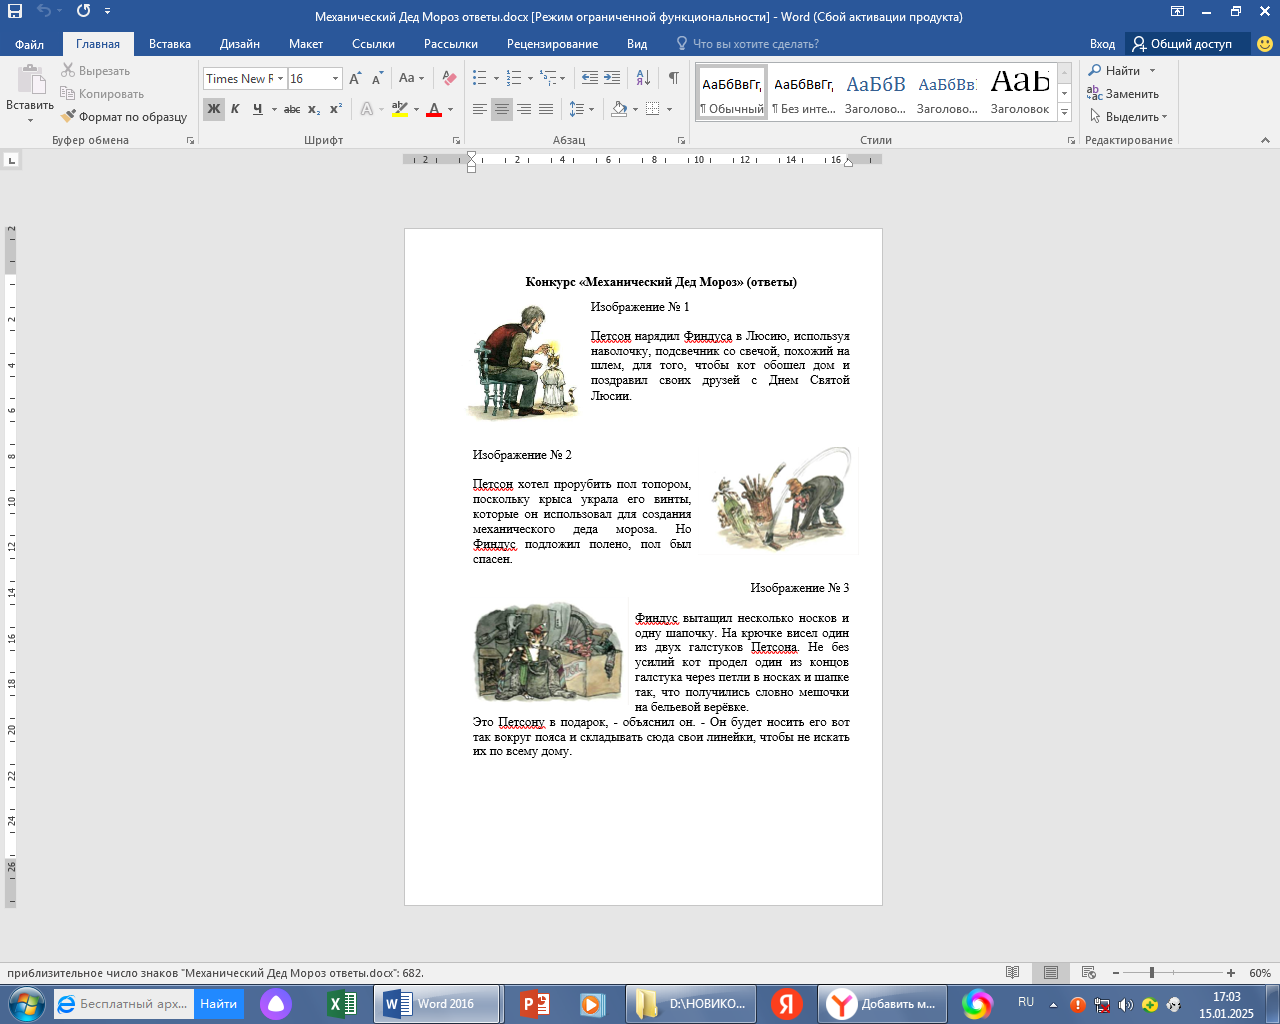Click the bulleted list icon

[x=480, y=78]
